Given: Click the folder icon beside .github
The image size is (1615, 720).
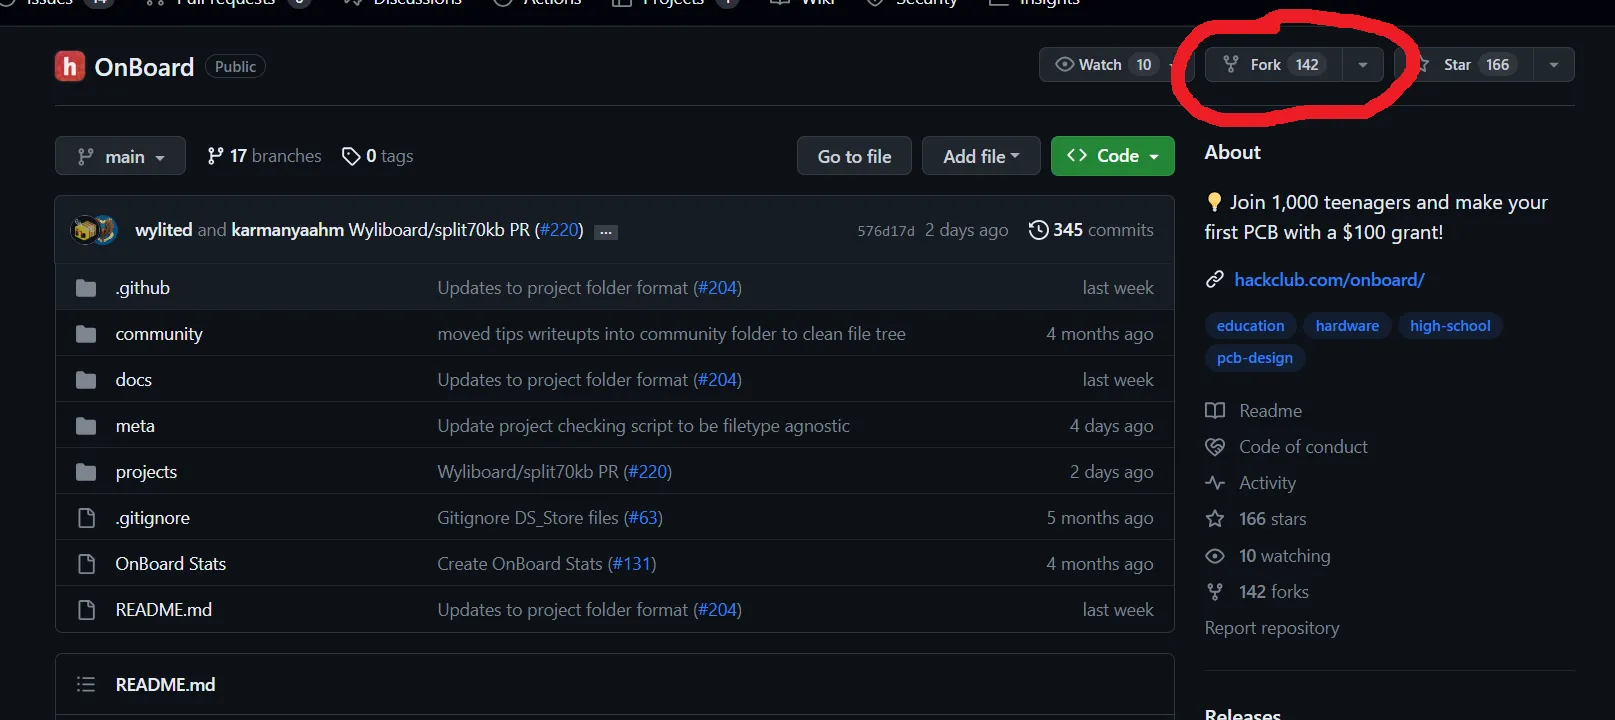Looking at the screenshot, I should click(x=86, y=288).
